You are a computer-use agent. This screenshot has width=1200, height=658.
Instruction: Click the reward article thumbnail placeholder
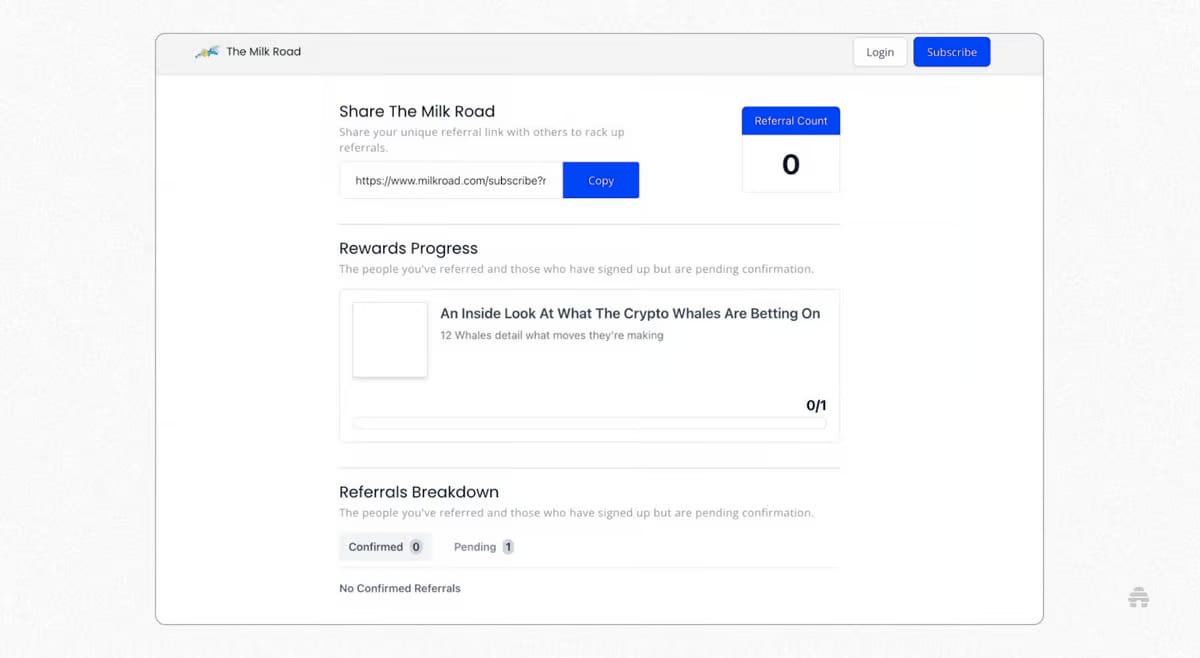click(389, 339)
